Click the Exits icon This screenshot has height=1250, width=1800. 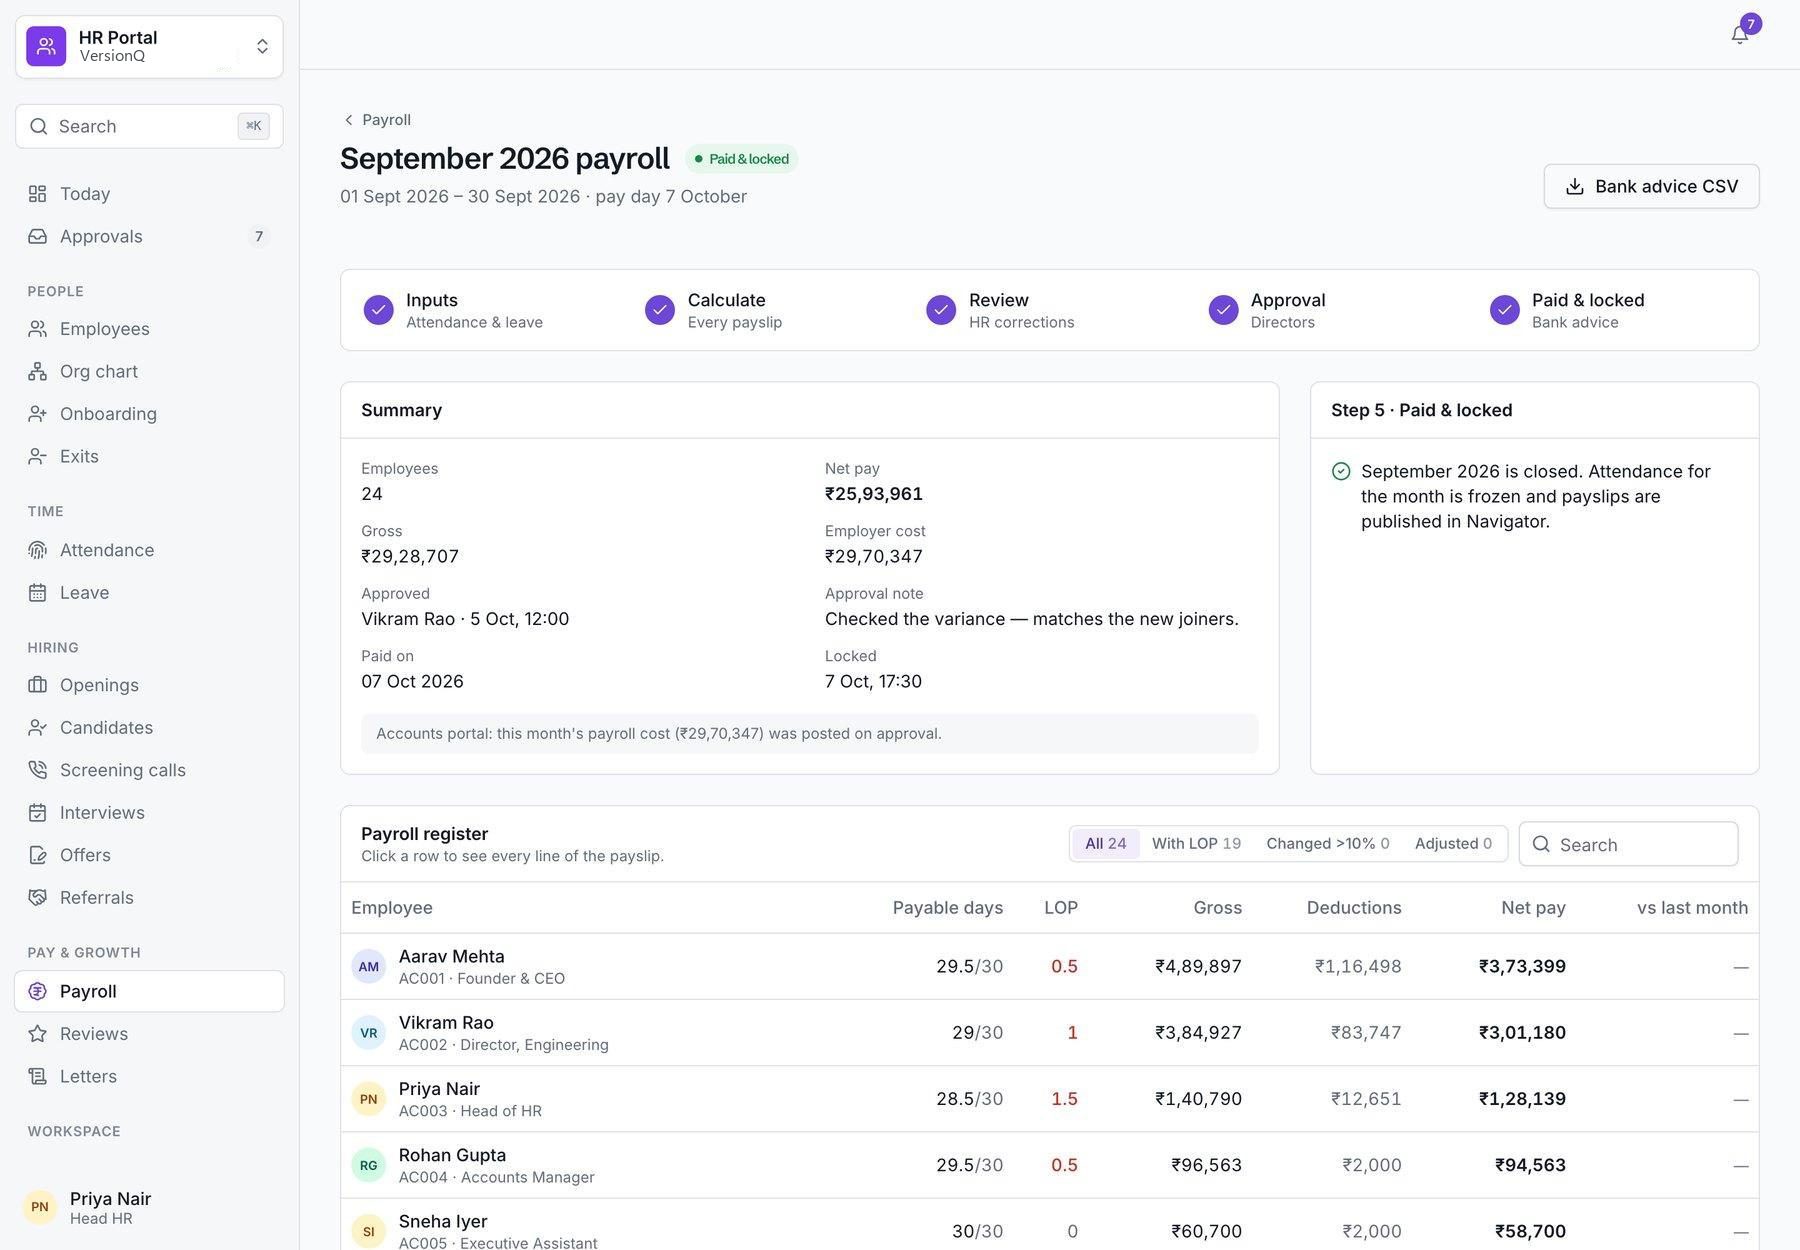38,456
